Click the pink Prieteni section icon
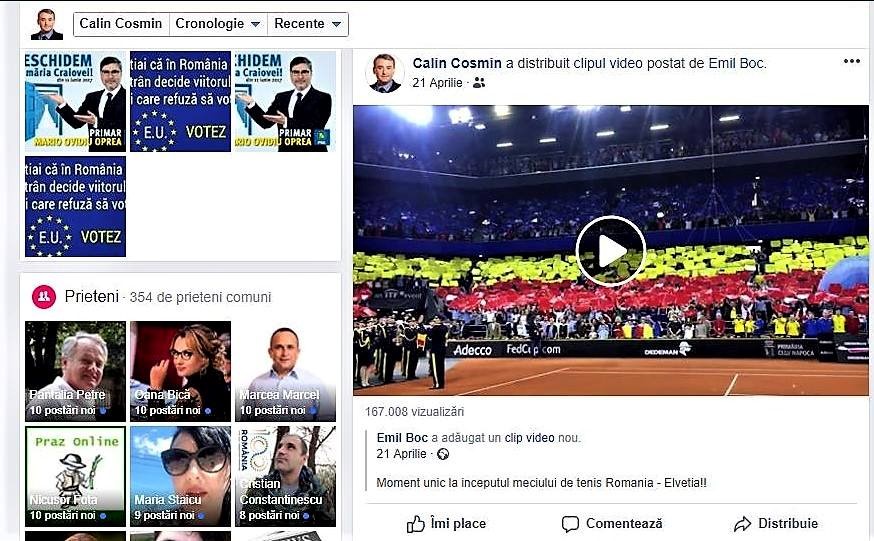The width and height of the screenshot is (874, 541). (43, 297)
